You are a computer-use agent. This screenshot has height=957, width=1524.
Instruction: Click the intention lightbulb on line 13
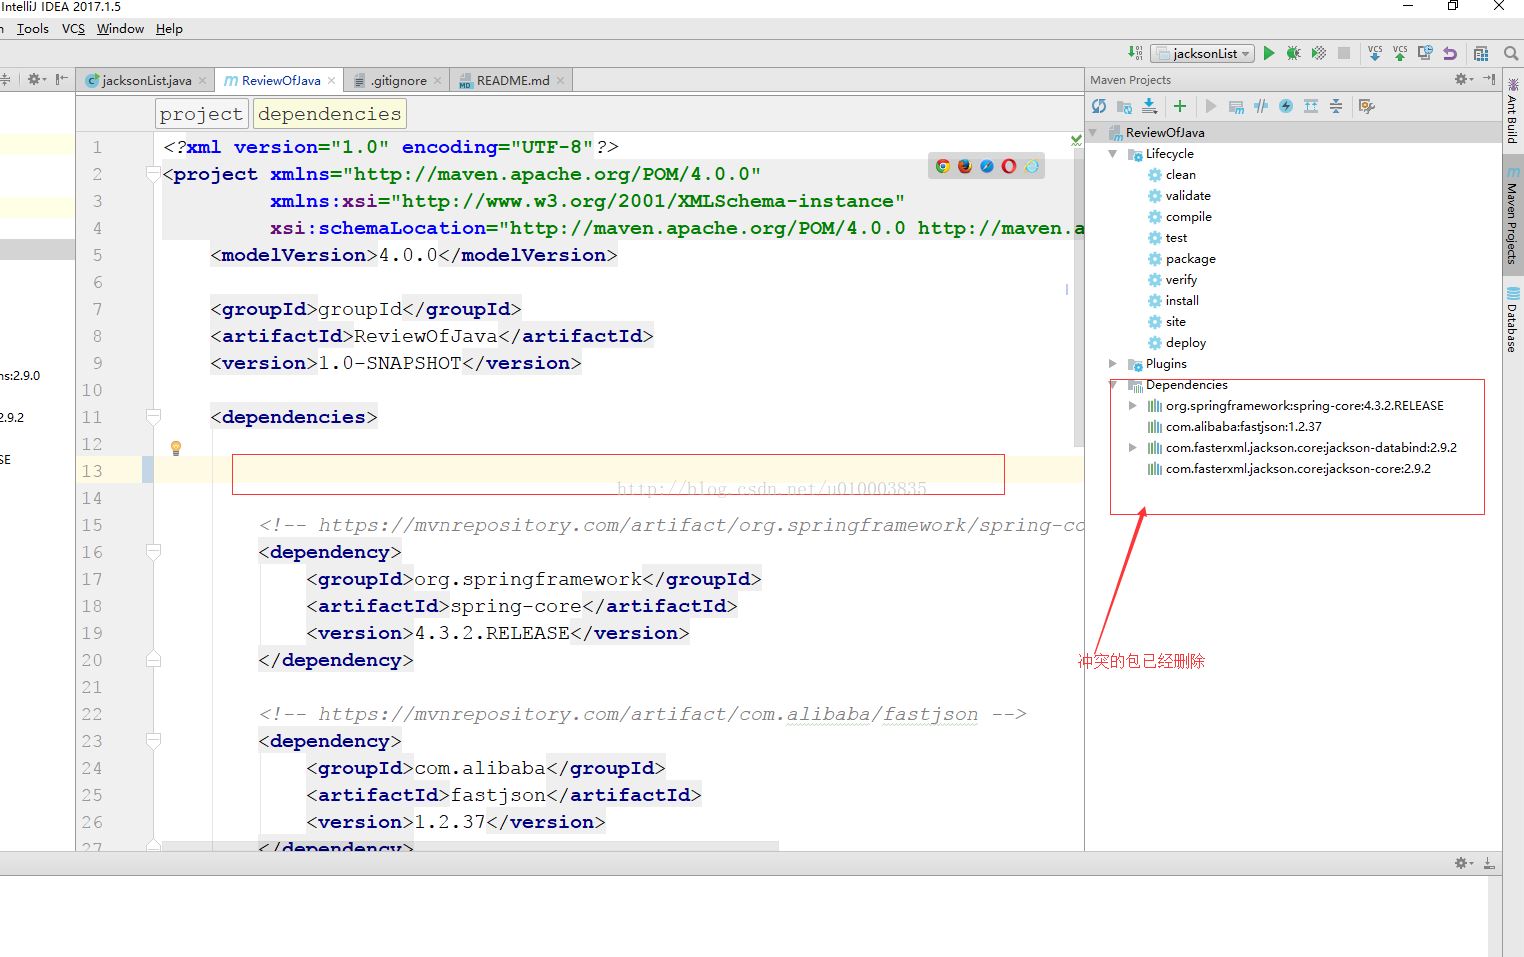(176, 448)
